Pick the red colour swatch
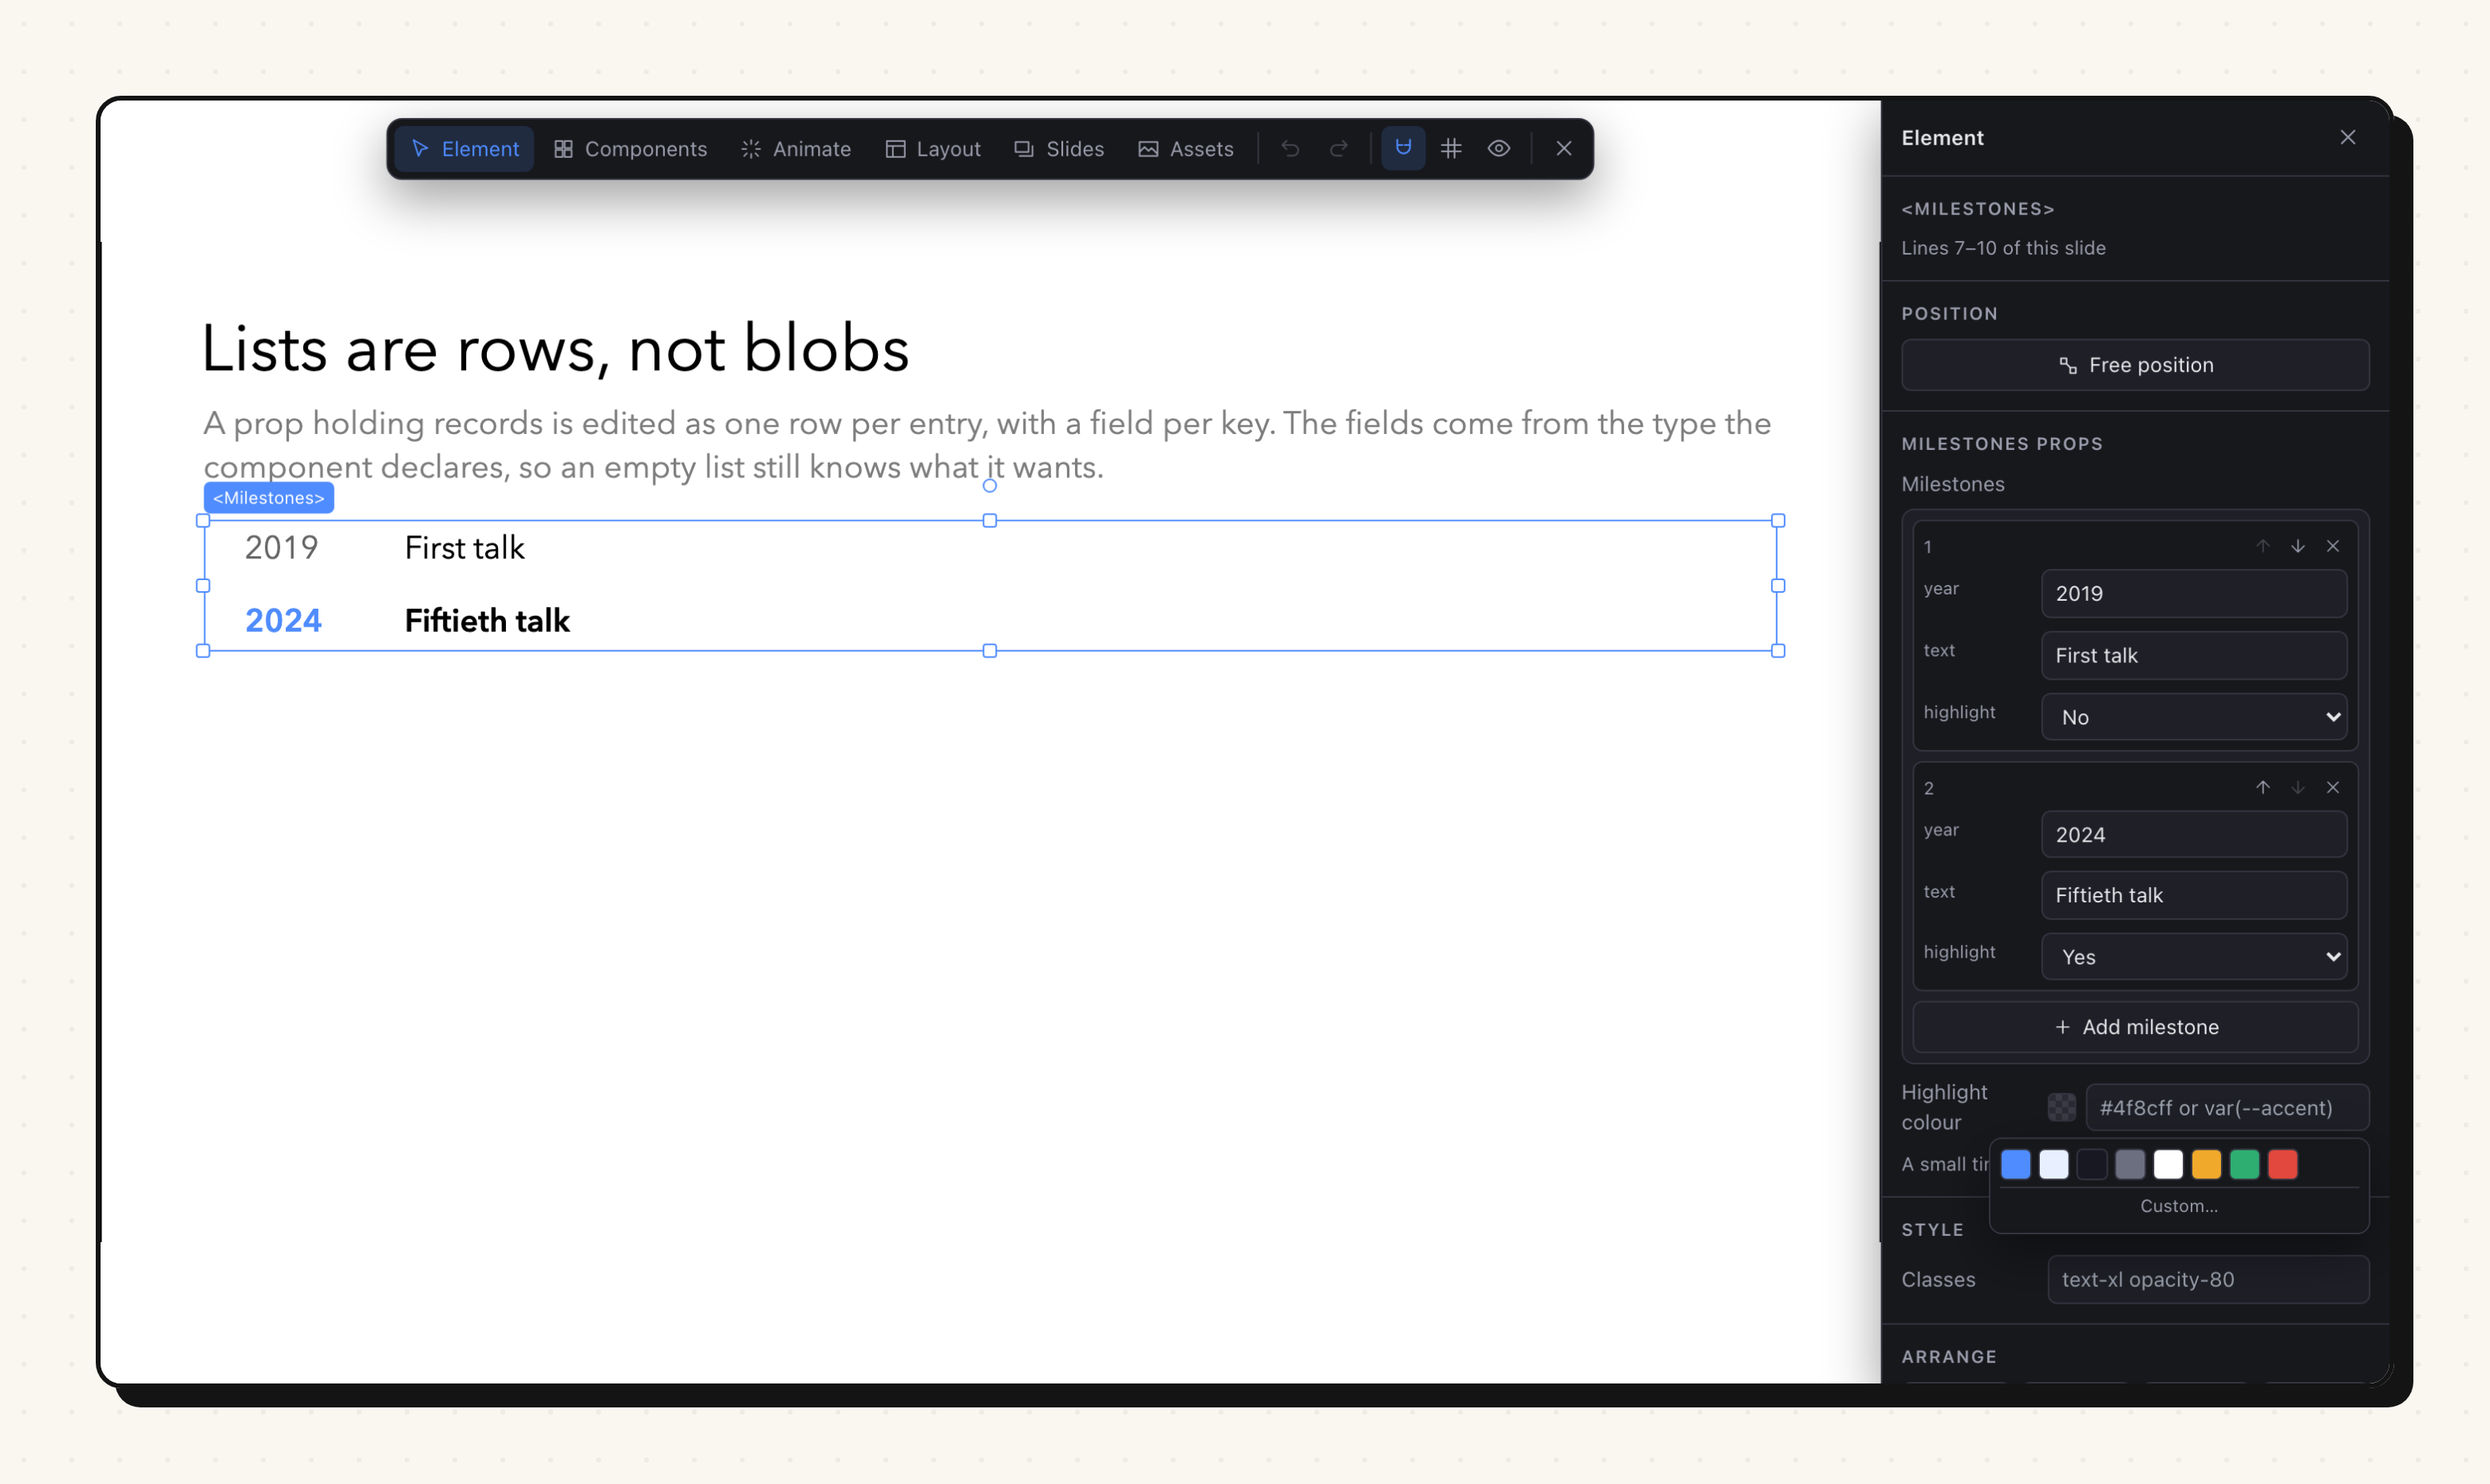The width and height of the screenshot is (2490, 1484). pyautogui.click(x=2283, y=1164)
